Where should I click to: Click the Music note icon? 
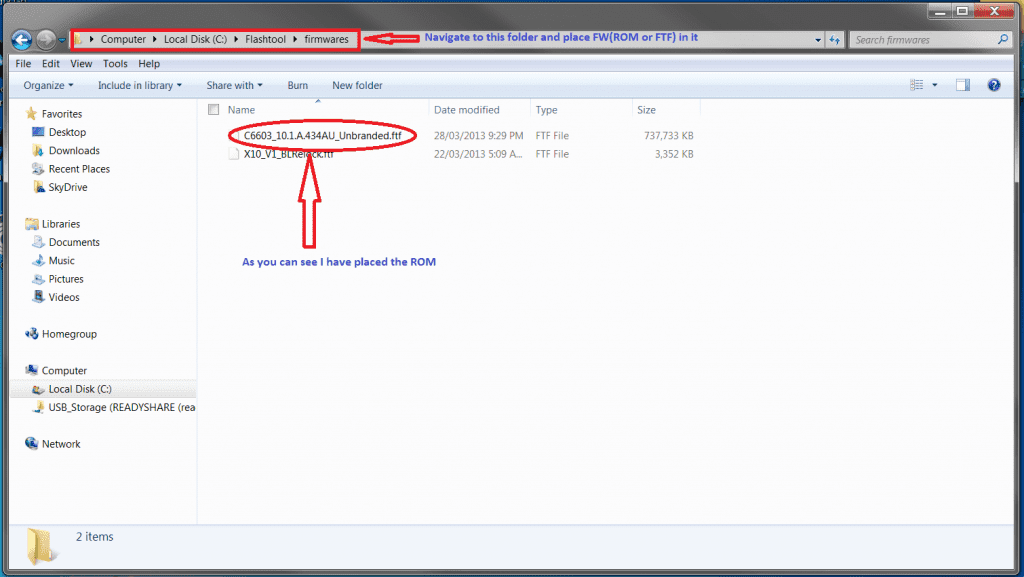38,260
